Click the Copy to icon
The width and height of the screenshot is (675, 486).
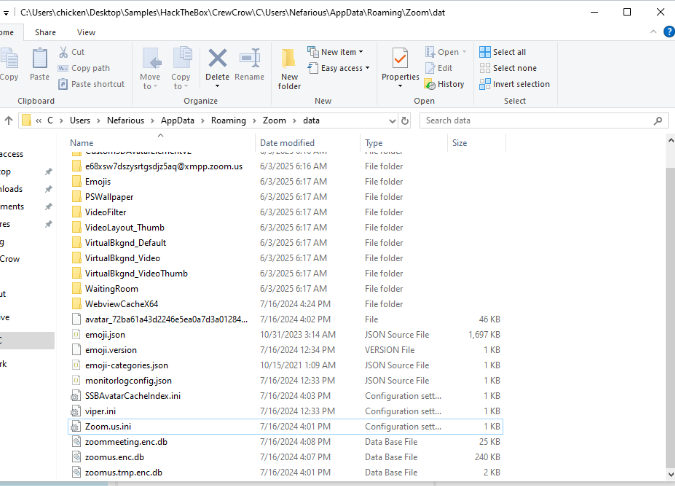tap(183, 58)
